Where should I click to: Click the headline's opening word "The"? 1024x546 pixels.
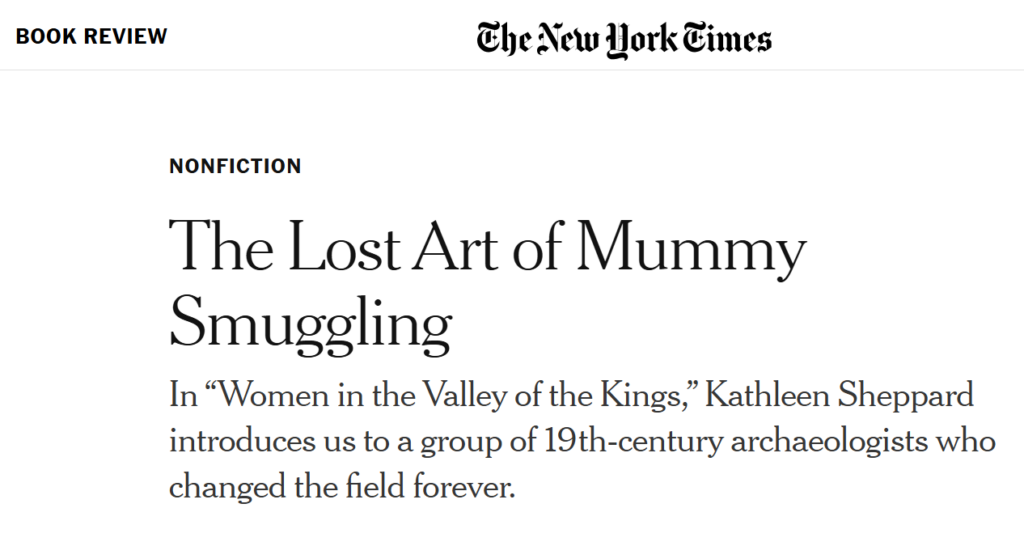(x=221, y=245)
